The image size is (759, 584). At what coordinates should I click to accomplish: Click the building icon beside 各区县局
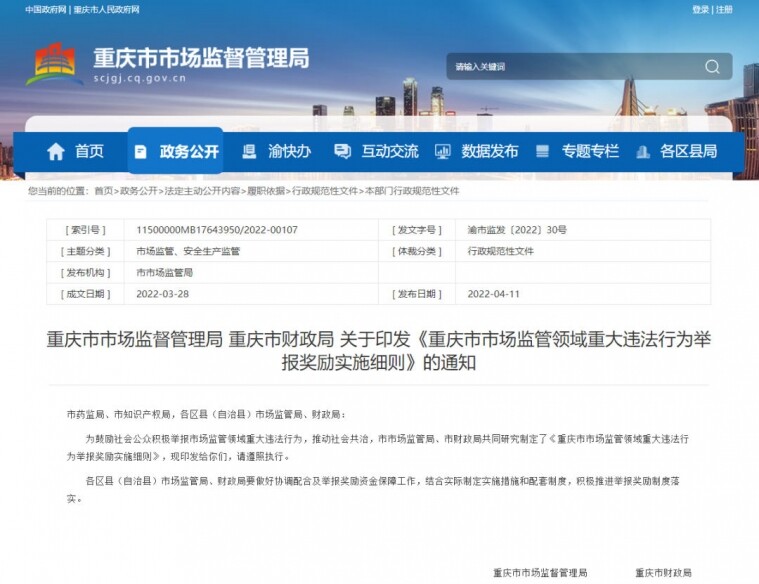pos(642,152)
